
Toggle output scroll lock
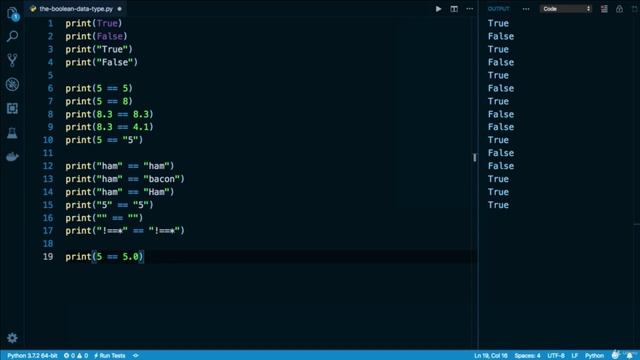coord(619,9)
